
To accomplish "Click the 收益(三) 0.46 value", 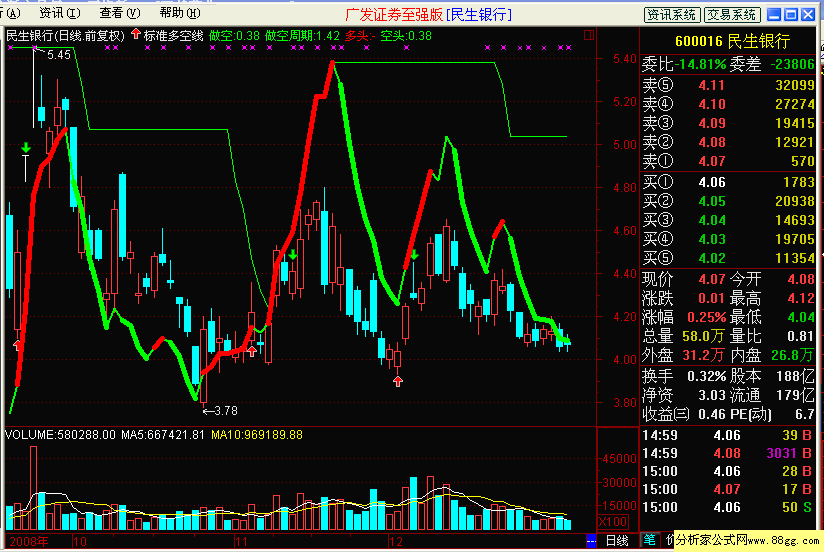I will (712, 415).
